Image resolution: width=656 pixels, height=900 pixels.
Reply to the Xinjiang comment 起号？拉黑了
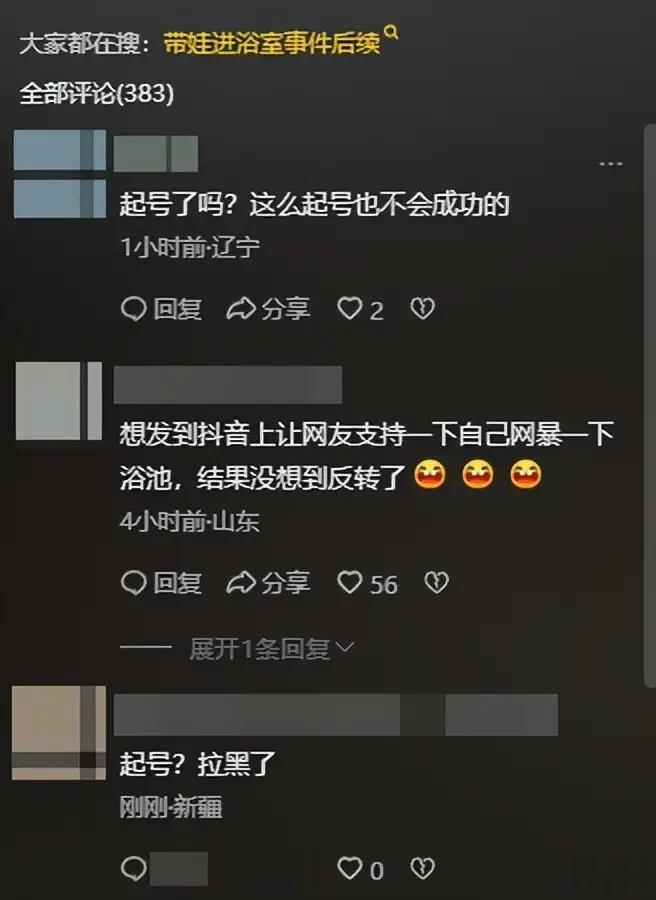point(134,868)
